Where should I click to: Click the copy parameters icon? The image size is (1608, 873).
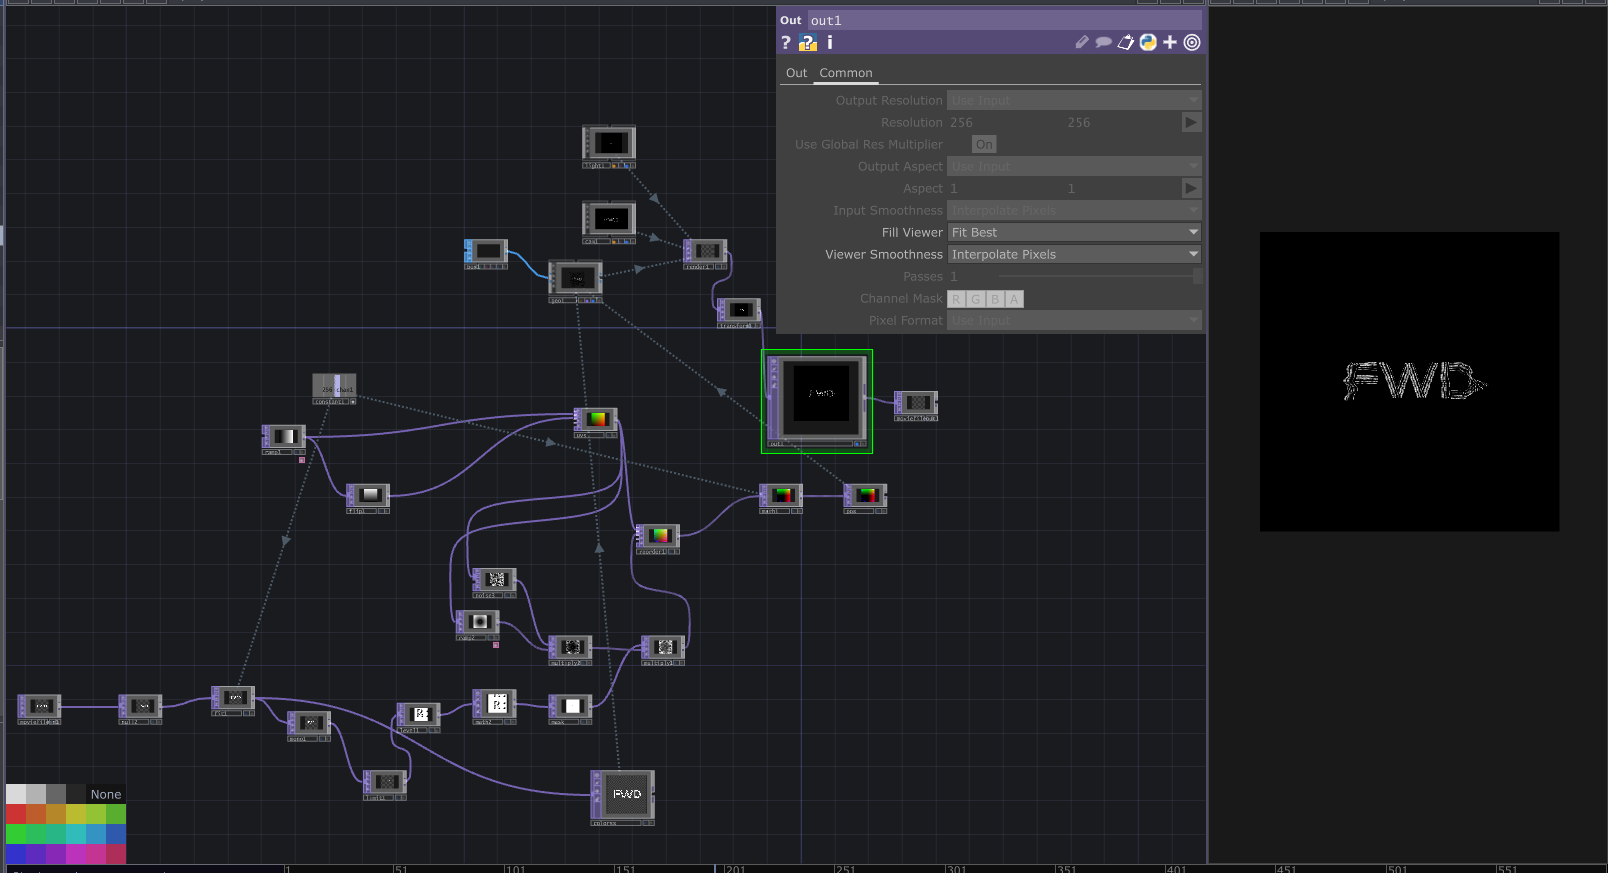1126,42
